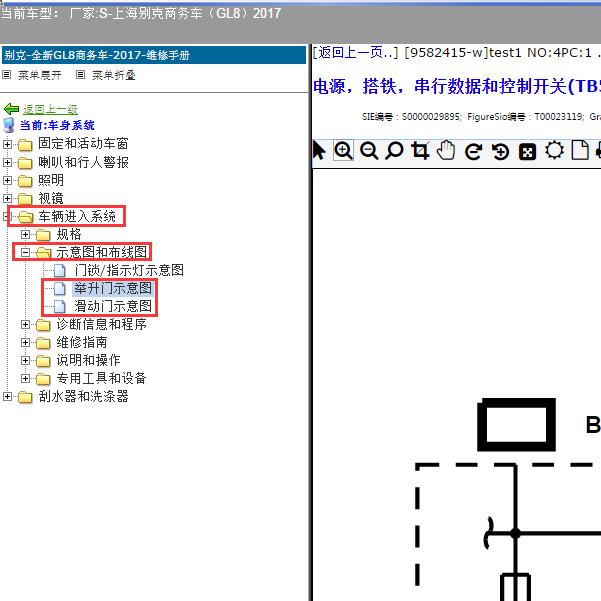Viewport: 601px width, 601px height.
Task: Select the 固定和活动车窗 label
Action: point(83,144)
